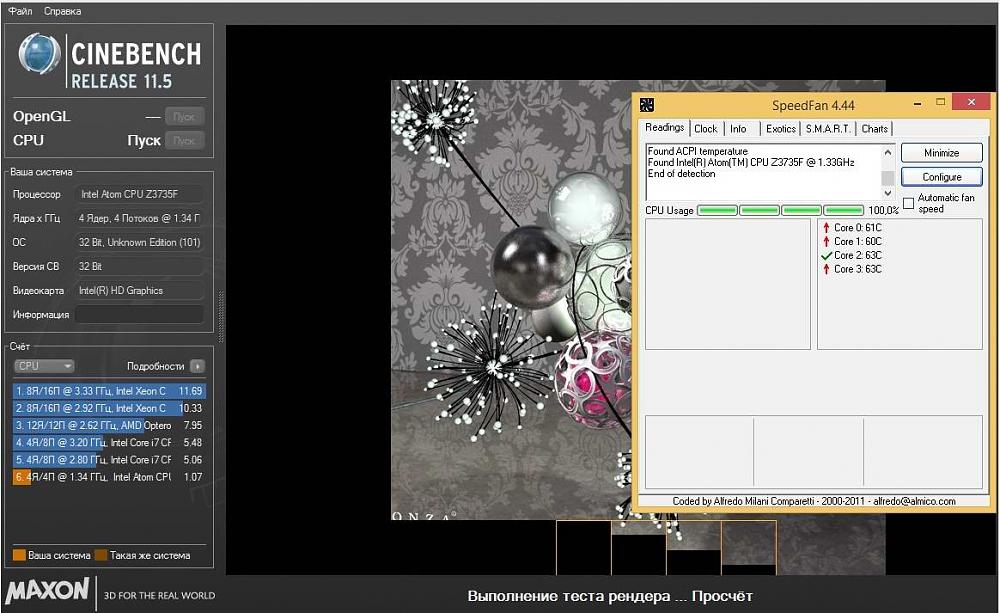Switch to the Clock tab
This screenshot has width=1000, height=613.
coord(706,129)
